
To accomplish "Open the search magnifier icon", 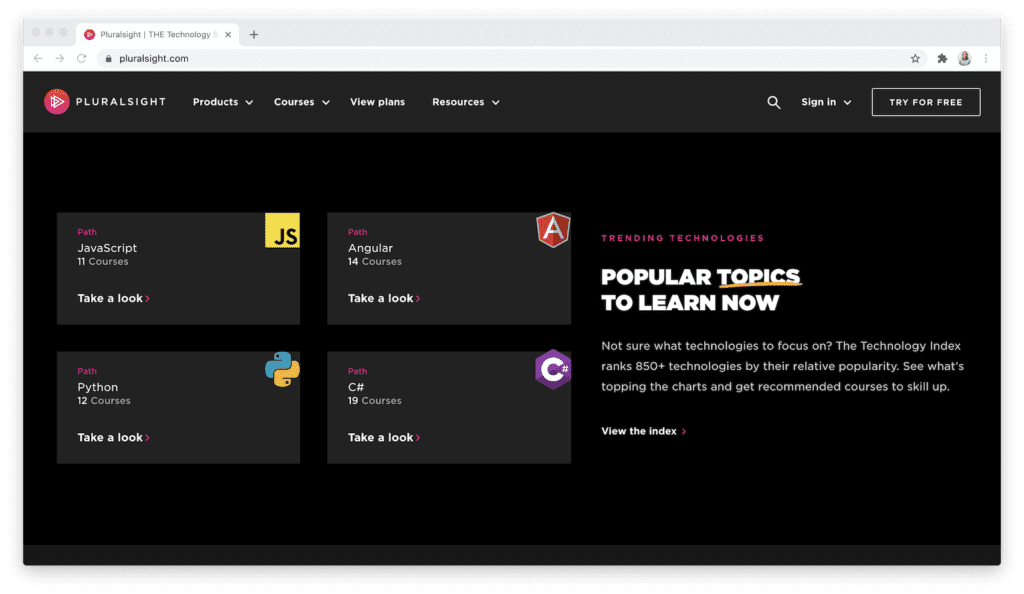I will 773,102.
